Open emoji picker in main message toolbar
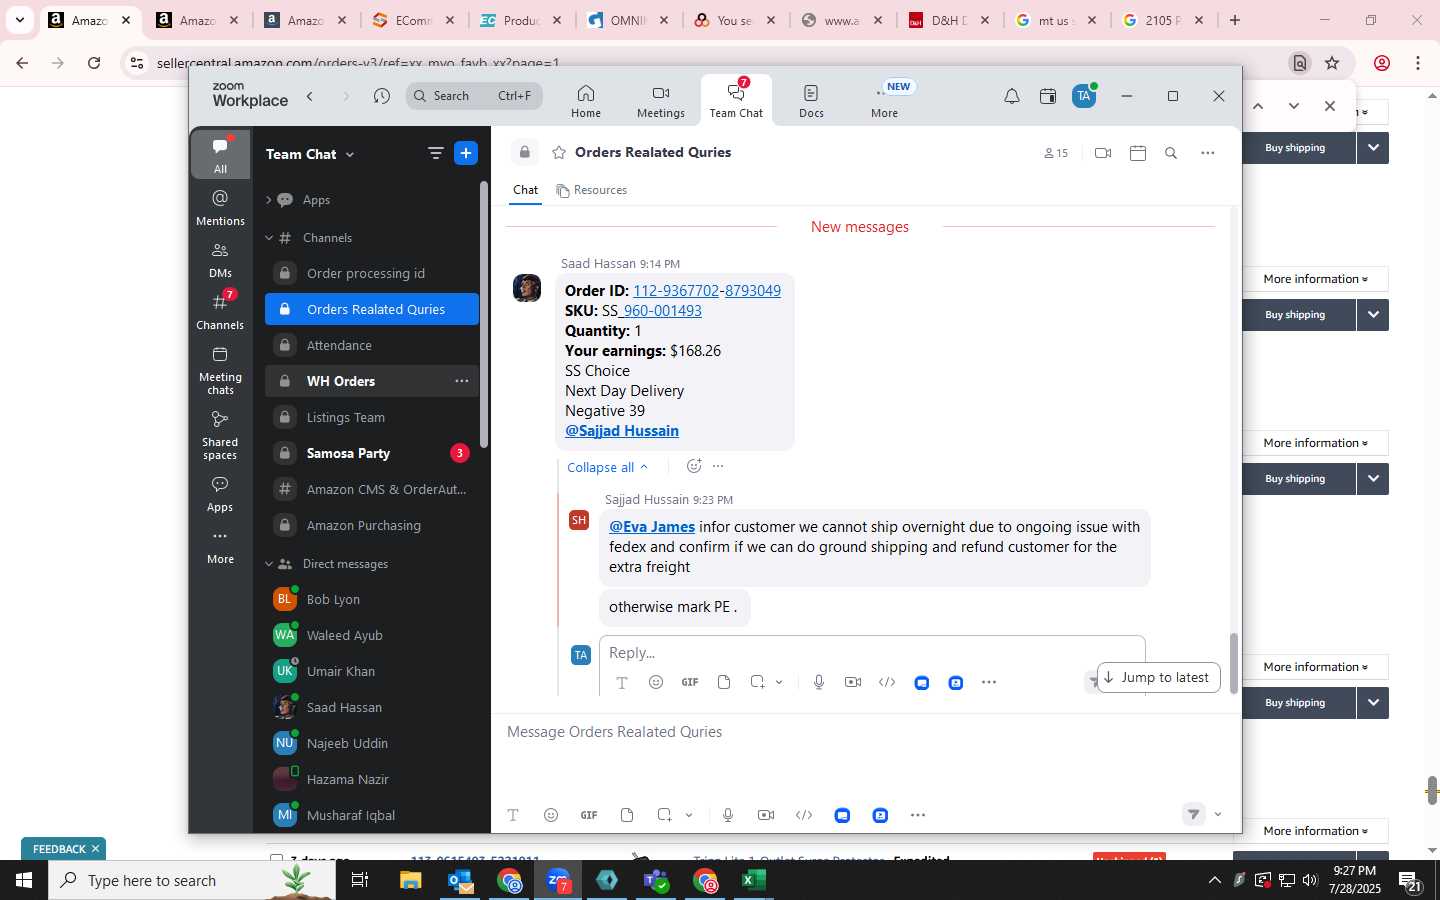 551,815
